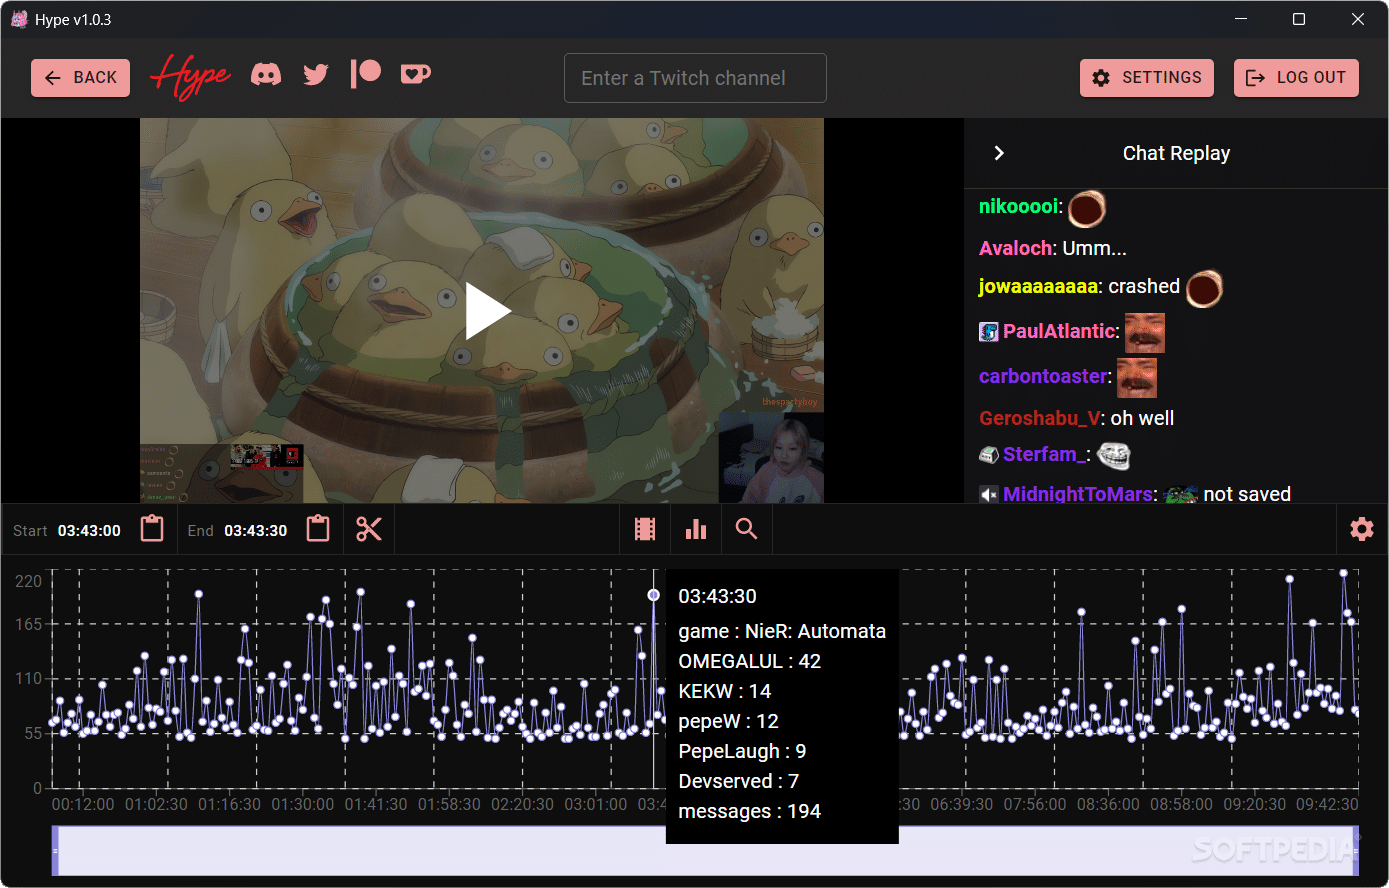This screenshot has width=1389, height=888.
Task: Click the timeline range selector bar
Action: pyautogui.click(x=706, y=851)
